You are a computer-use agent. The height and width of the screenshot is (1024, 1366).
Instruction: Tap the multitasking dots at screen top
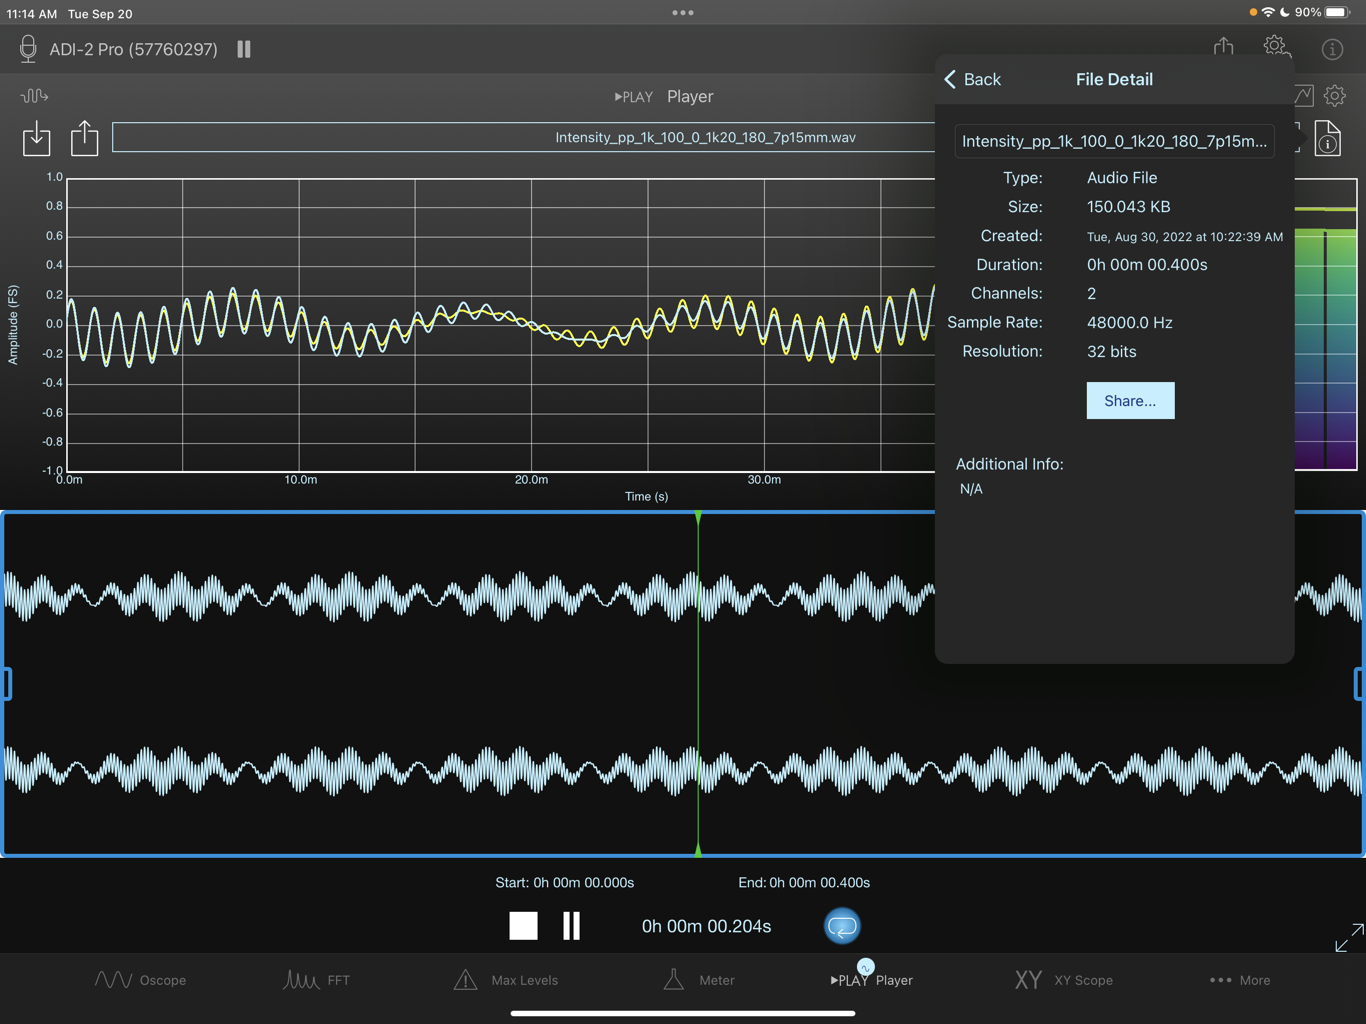tap(683, 13)
